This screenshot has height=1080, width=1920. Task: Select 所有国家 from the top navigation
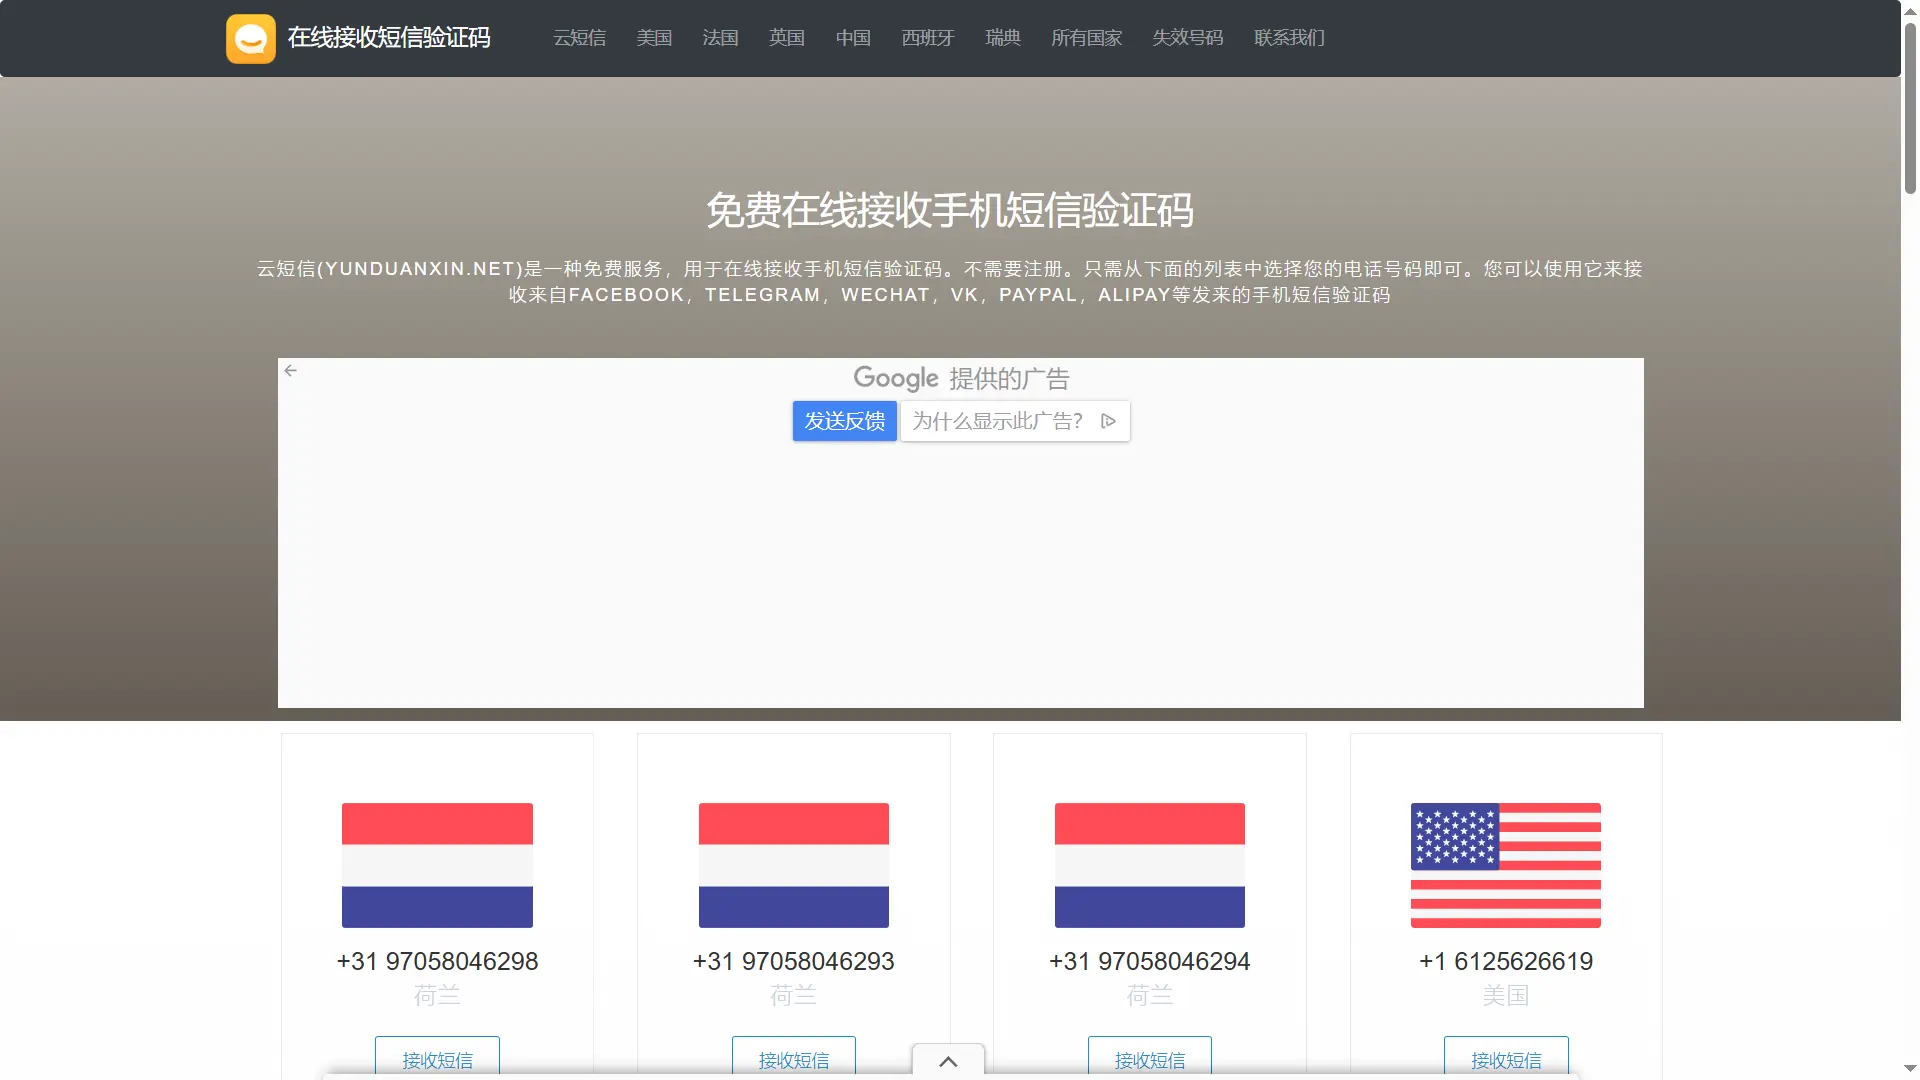click(1086, 38)
